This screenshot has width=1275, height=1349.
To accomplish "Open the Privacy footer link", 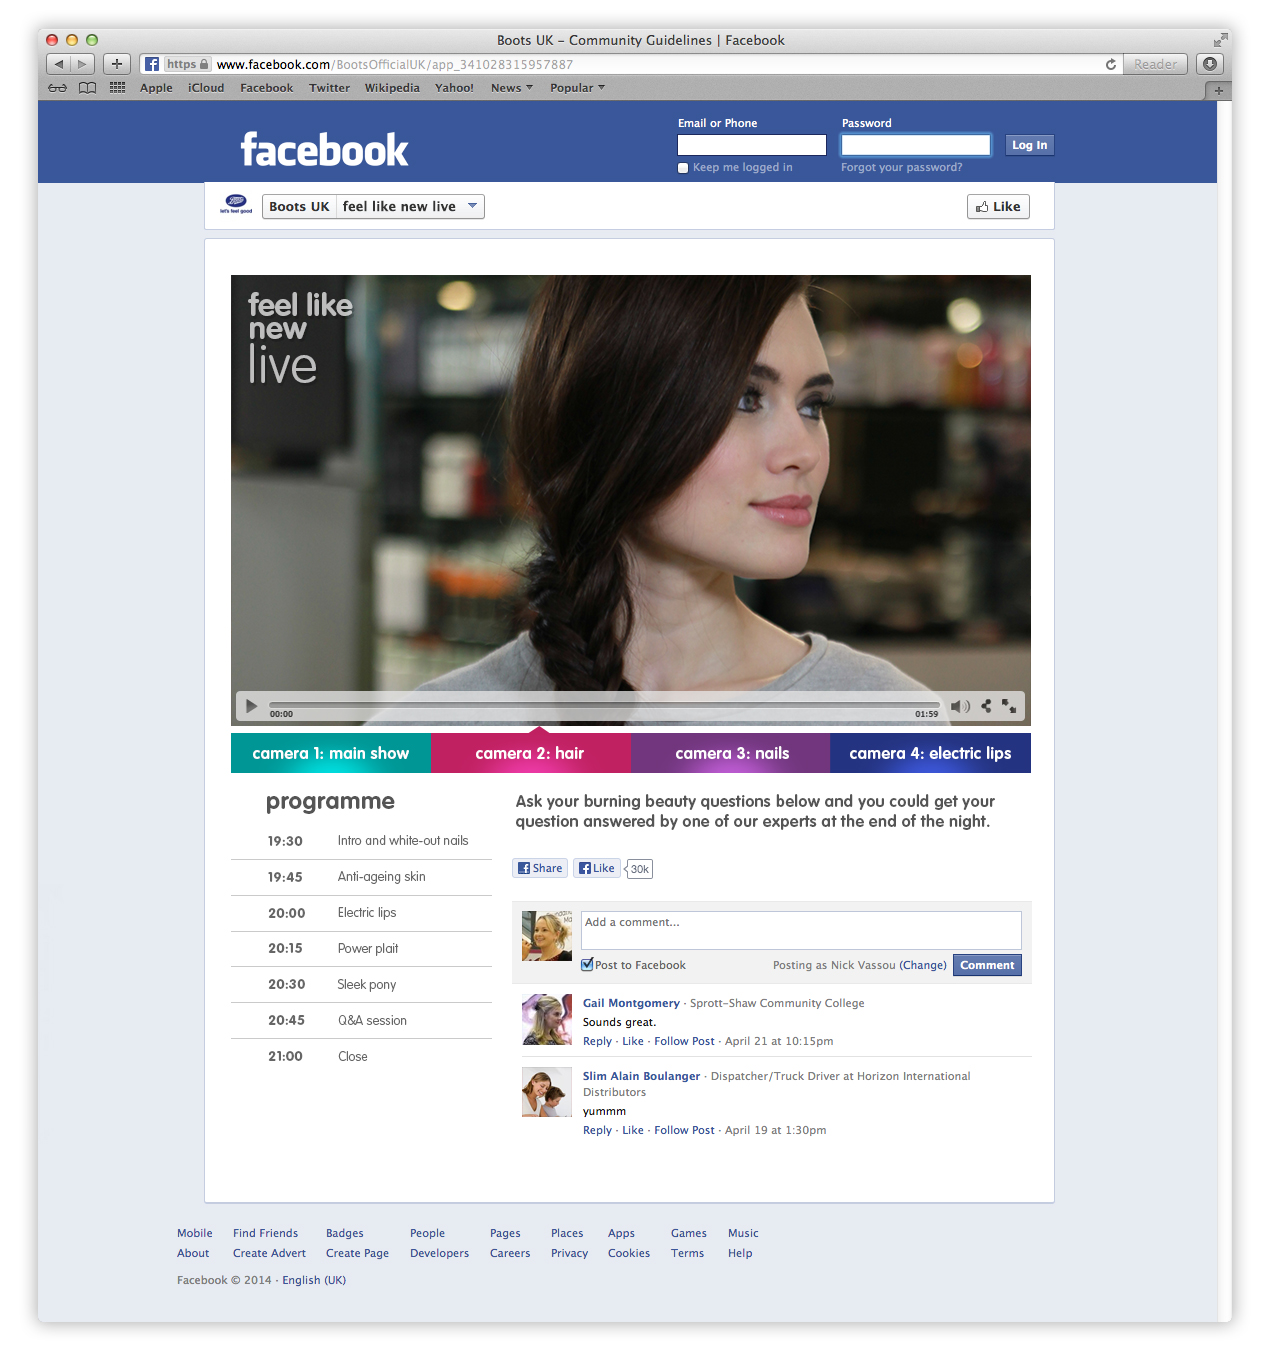I will [569, 1253].
